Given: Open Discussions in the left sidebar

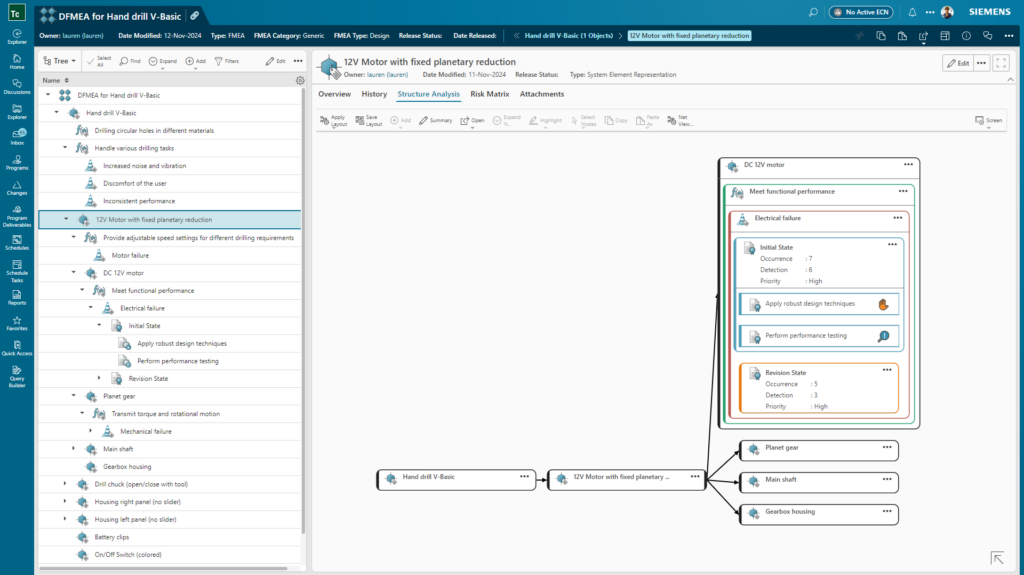Looking at the screenshot, I should [x=17, y=88].
